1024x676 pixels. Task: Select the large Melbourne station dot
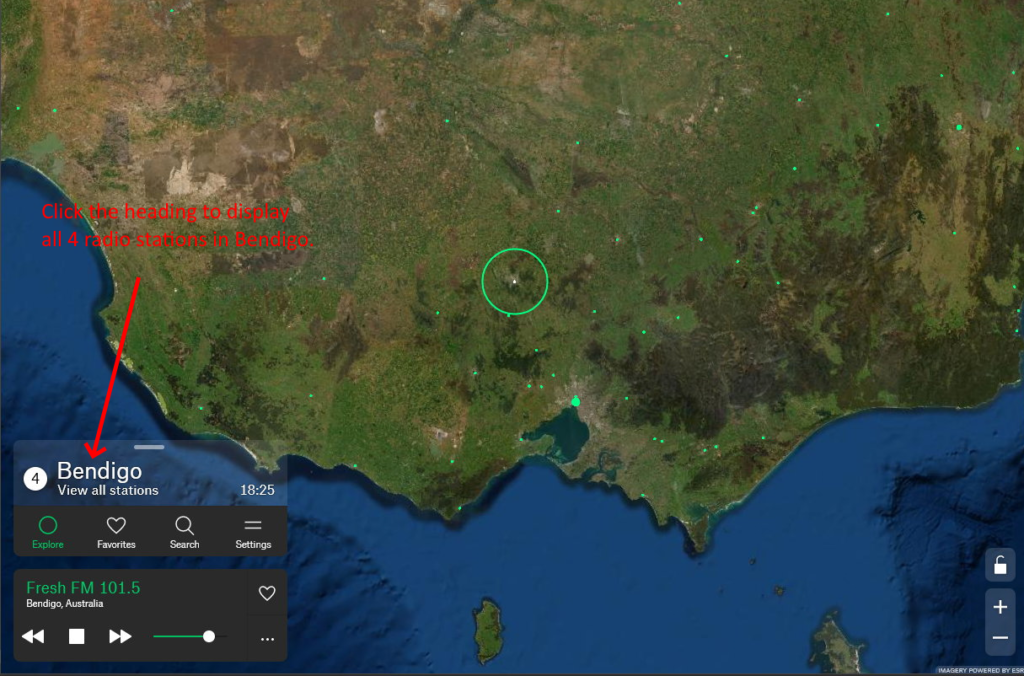coord(575,401)
